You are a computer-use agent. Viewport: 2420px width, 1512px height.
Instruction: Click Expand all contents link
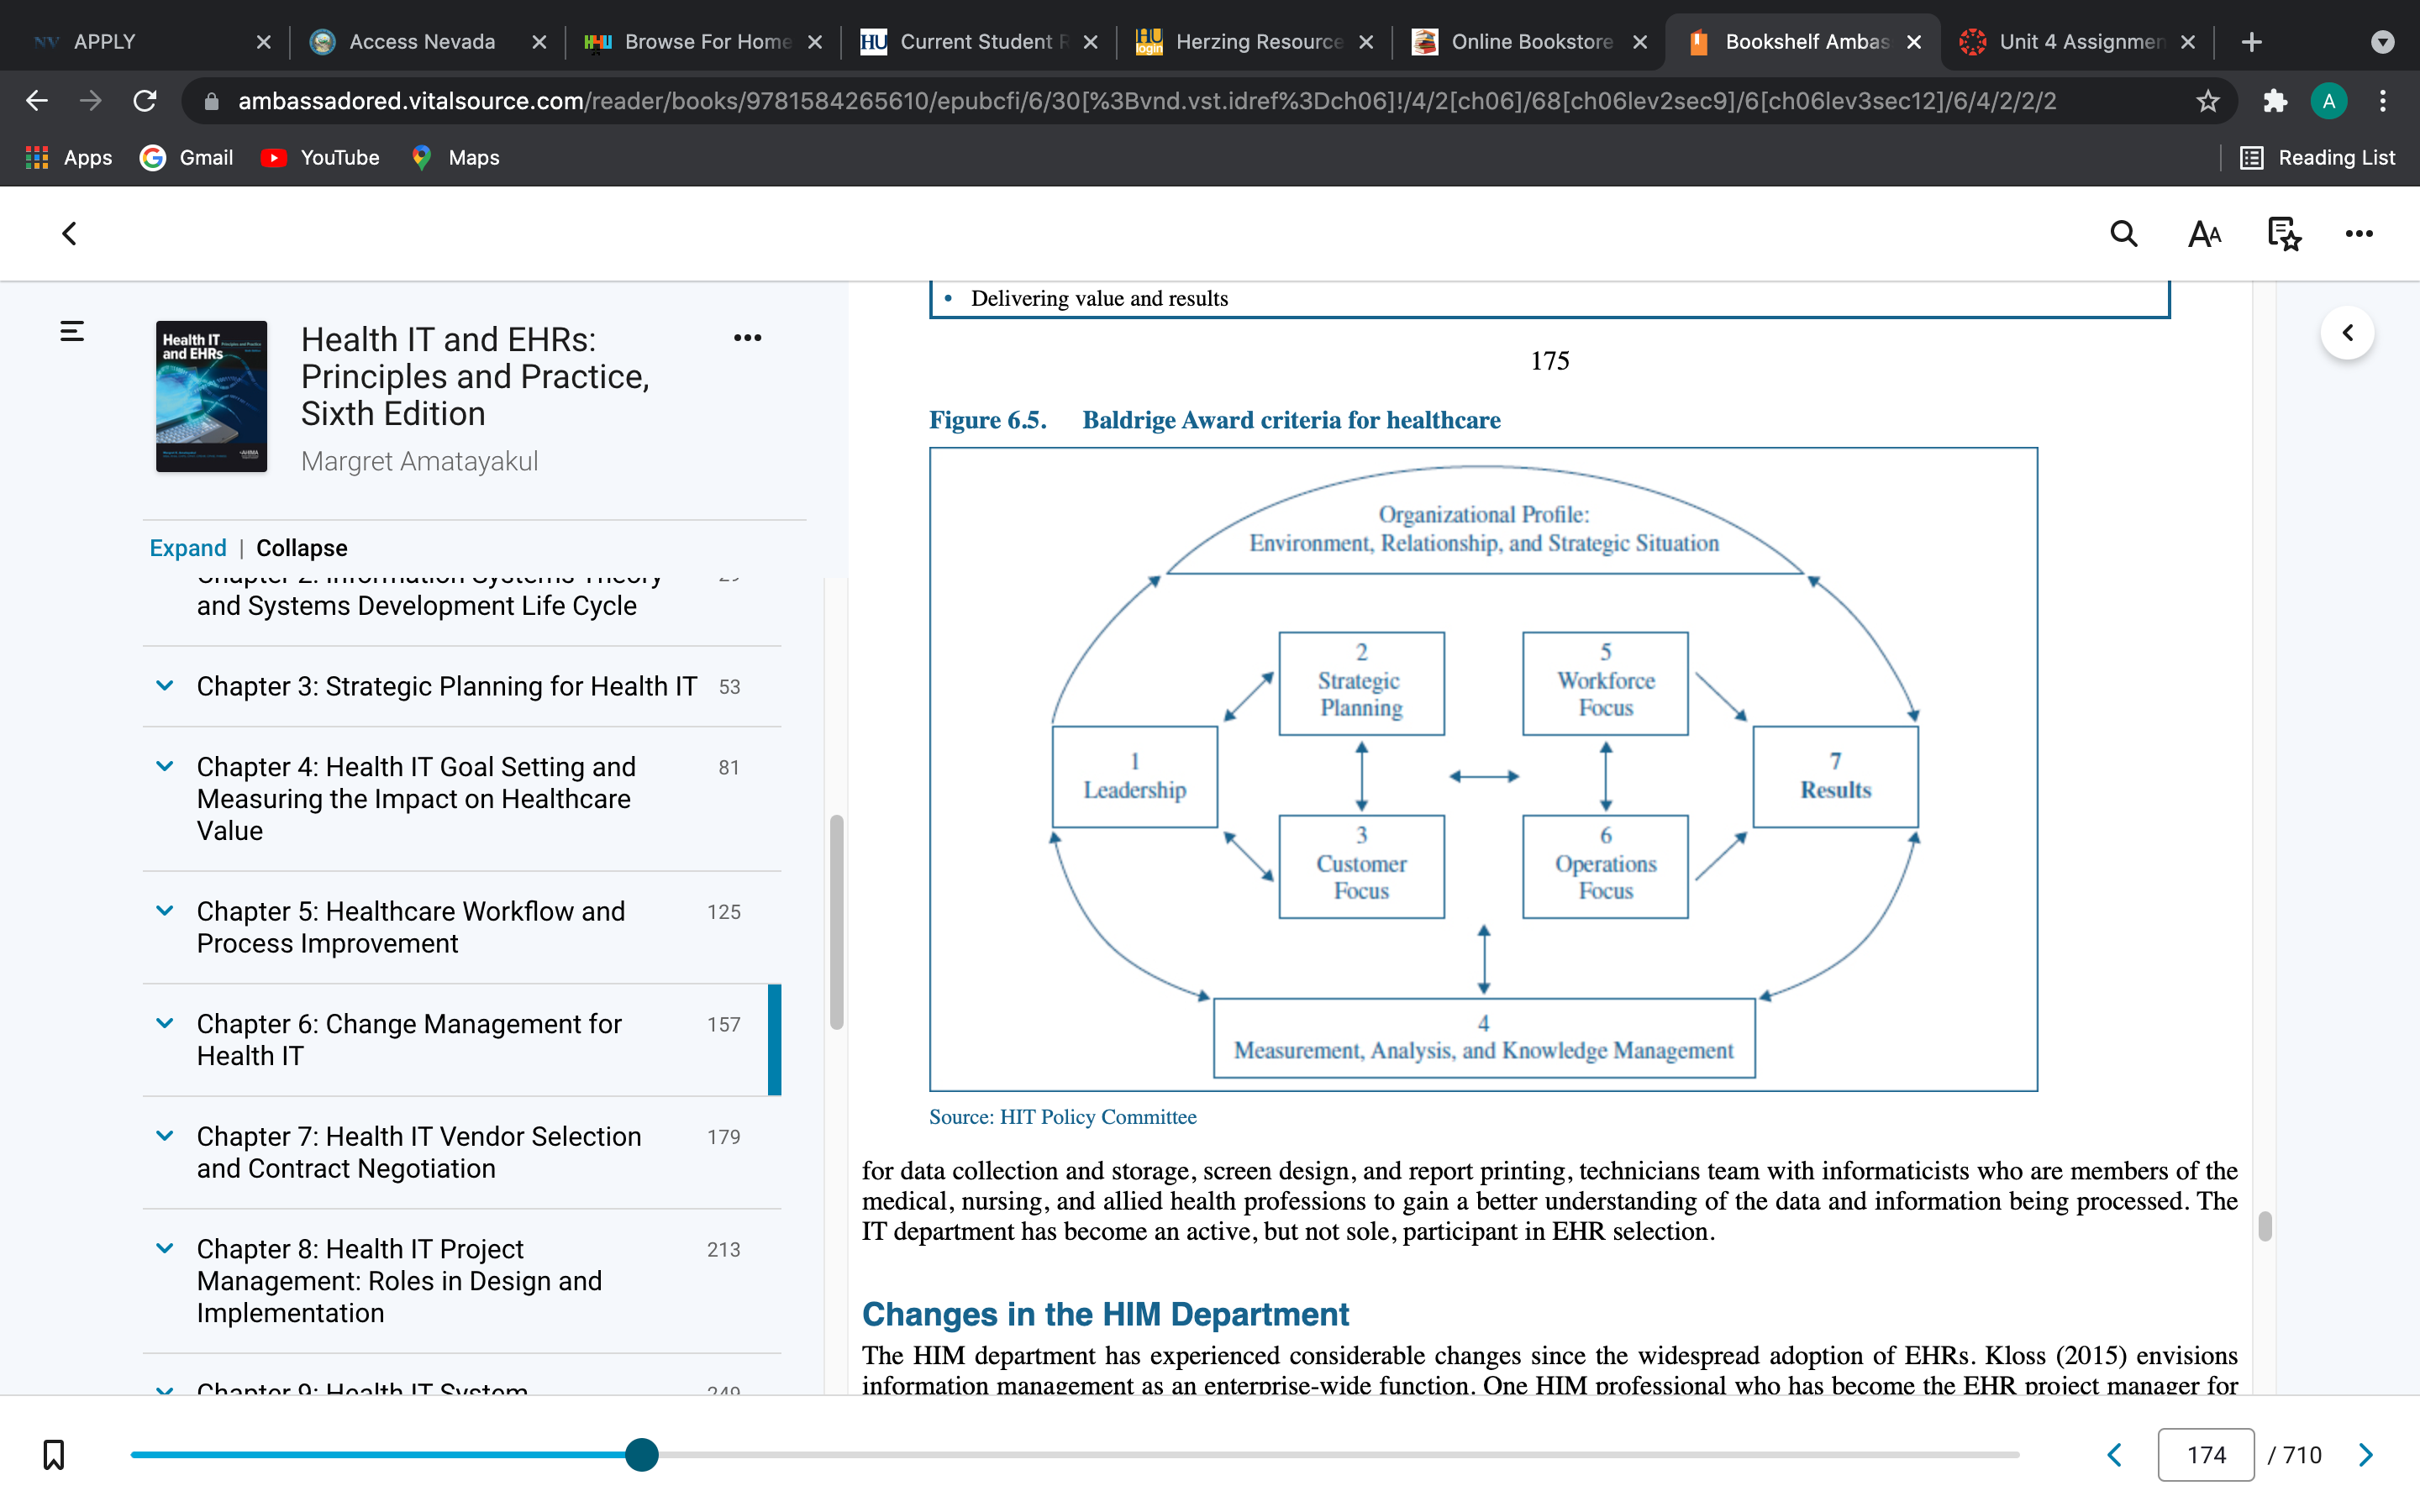(x=188, y=548)
